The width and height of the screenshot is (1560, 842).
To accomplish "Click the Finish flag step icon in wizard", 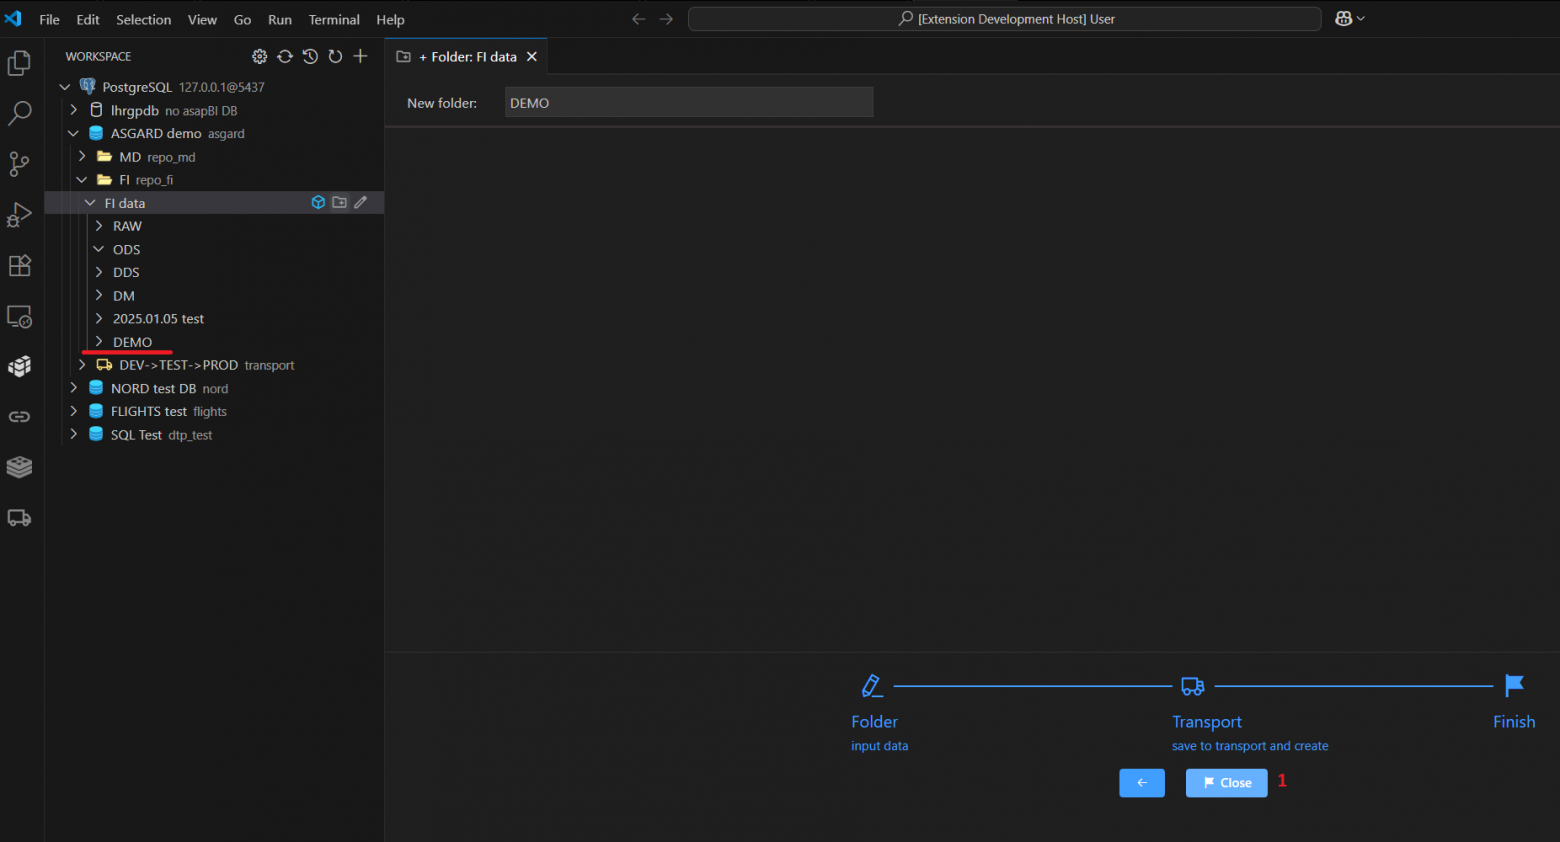I will (1515, 685).
